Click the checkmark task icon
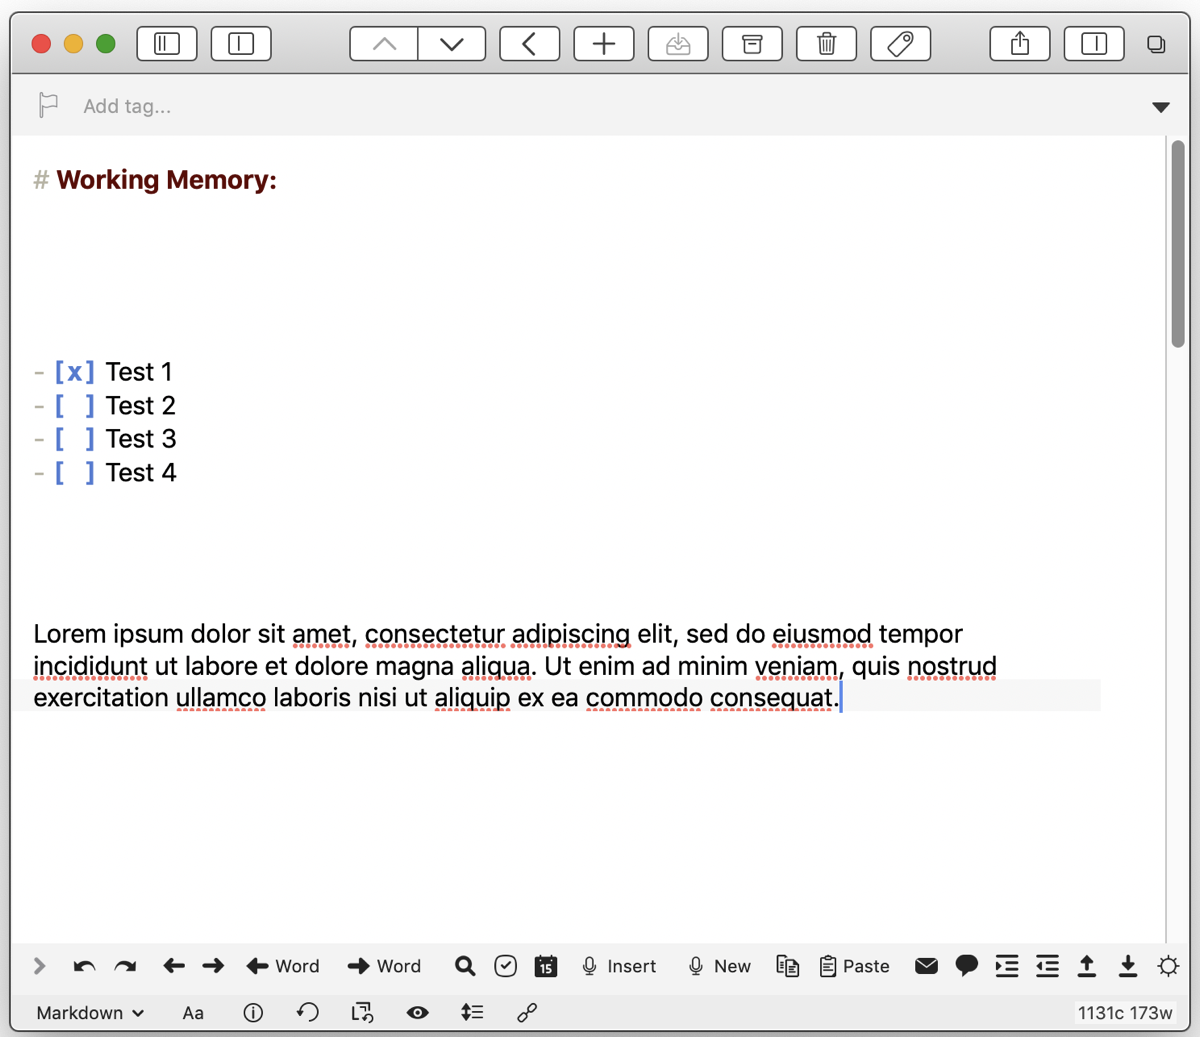The height and width of the screenshot is (1037, 1200). (506, 966)
